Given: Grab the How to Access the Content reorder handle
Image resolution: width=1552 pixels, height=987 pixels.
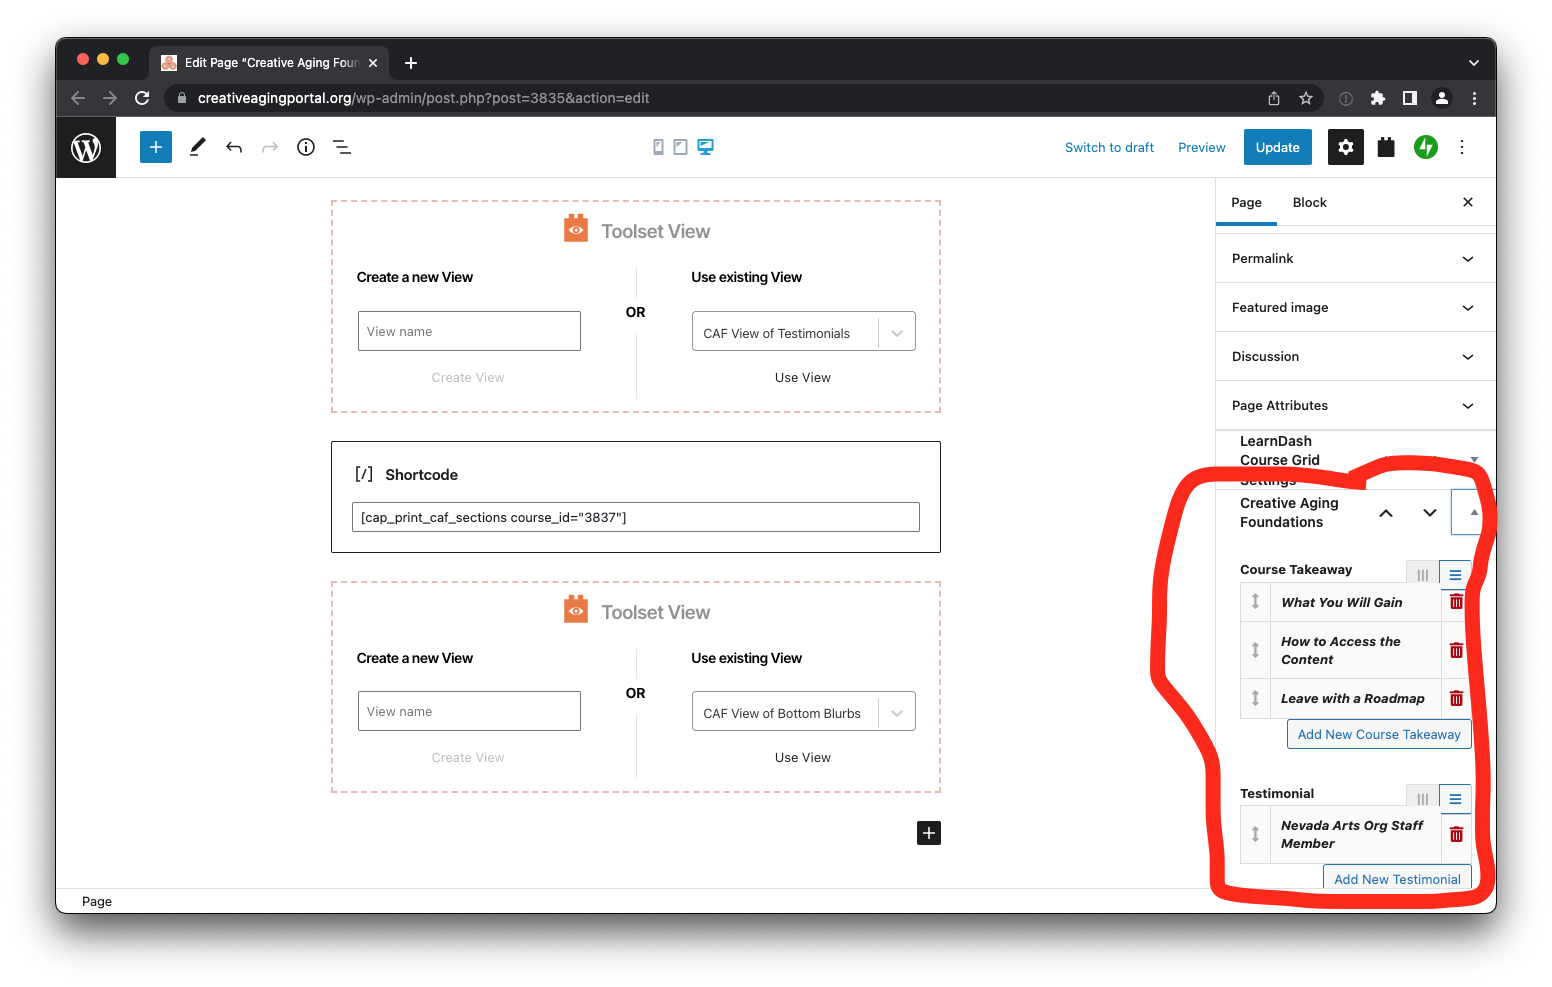Looking at the screenshot, I should pos(1255,650).
